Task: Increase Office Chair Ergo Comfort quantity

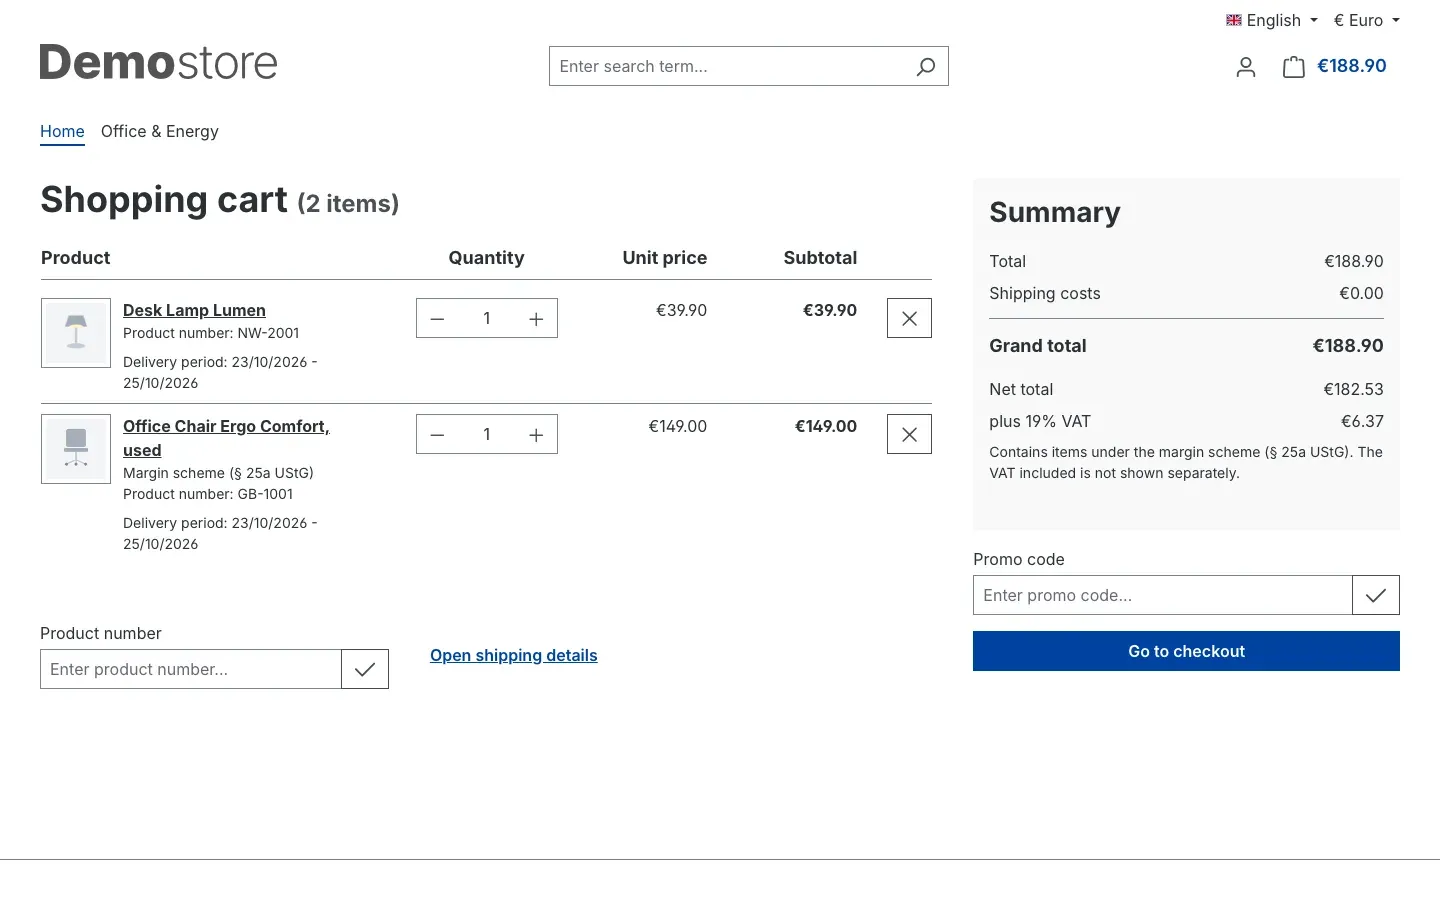Action: (x=536, y=435)
